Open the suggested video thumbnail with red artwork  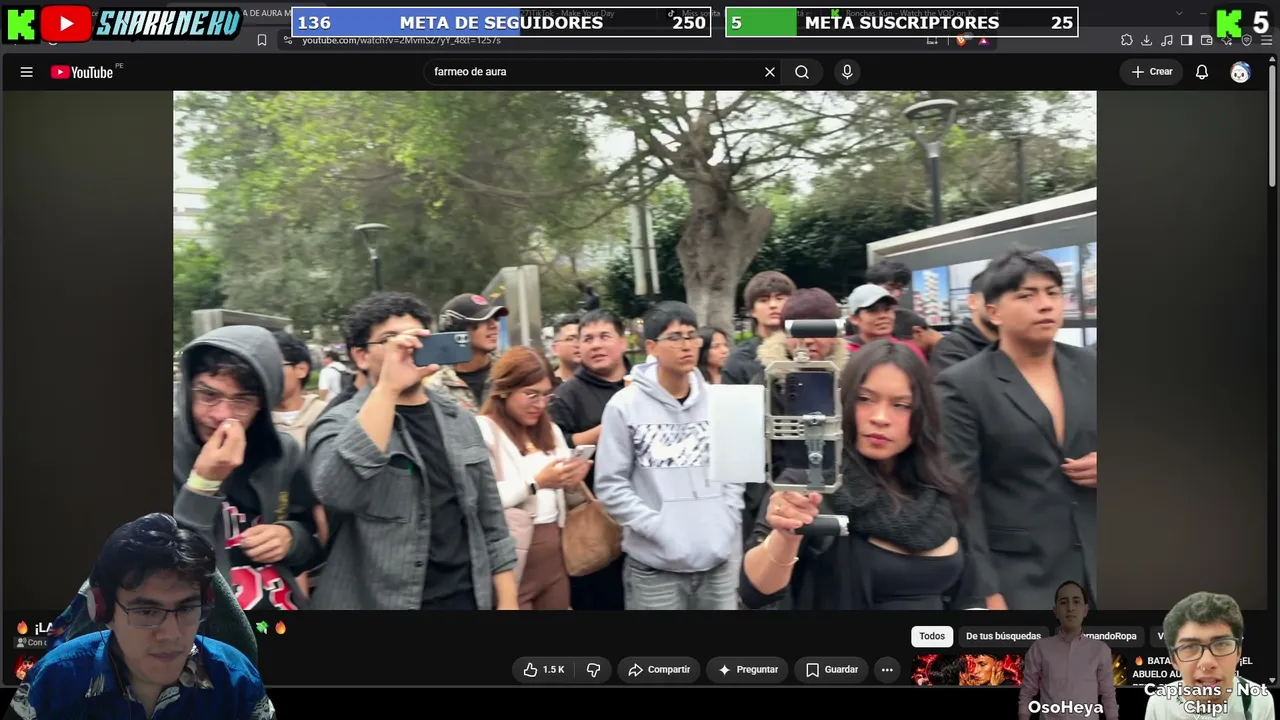[x=967, y=670]
